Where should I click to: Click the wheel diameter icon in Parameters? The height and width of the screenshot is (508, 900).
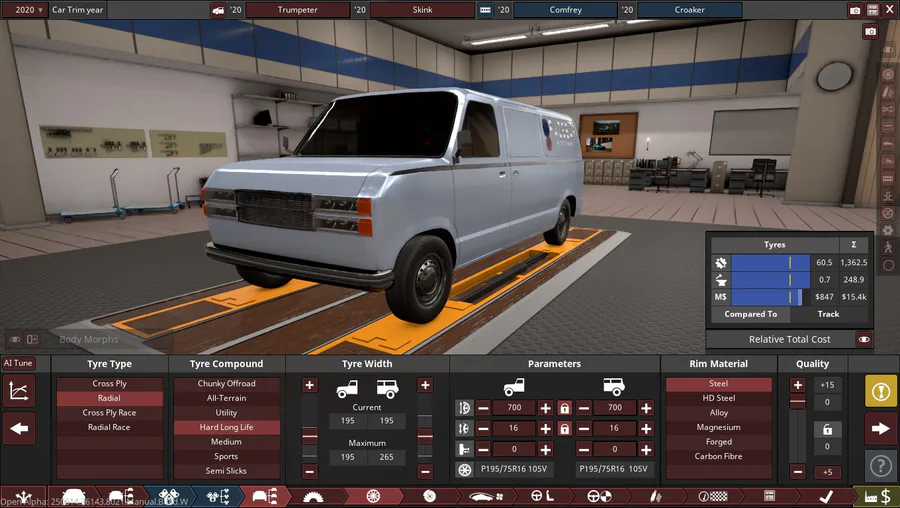tap(464, 408)
